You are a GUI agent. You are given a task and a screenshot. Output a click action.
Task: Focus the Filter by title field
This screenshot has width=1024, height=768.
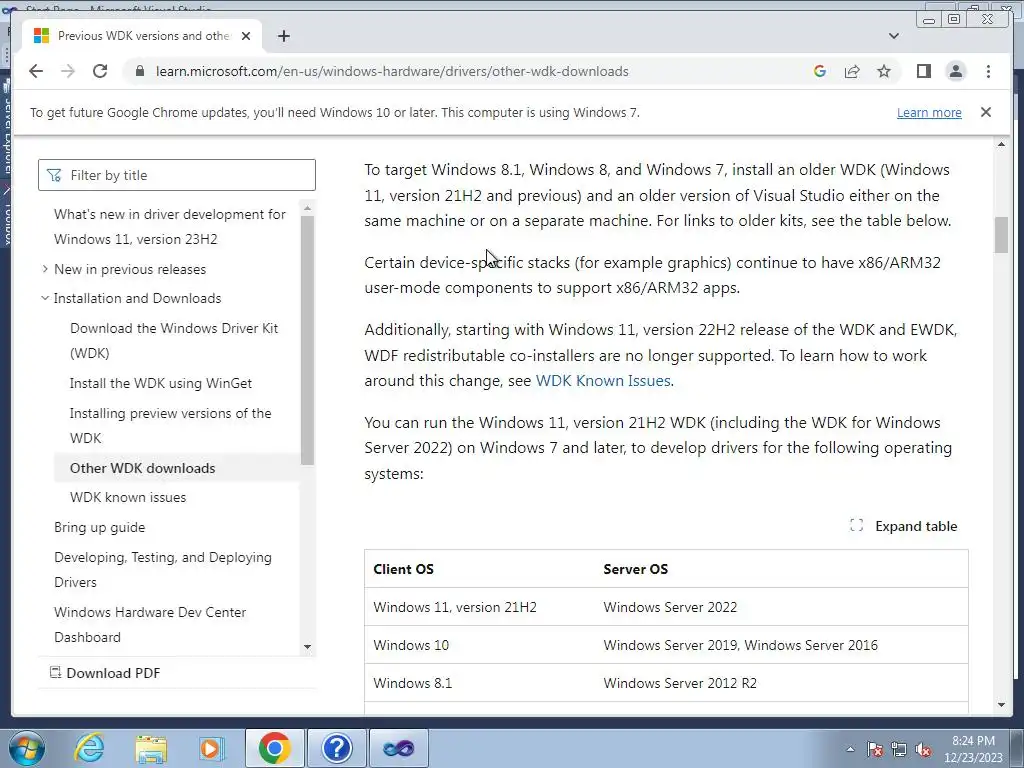coord(177,175)
